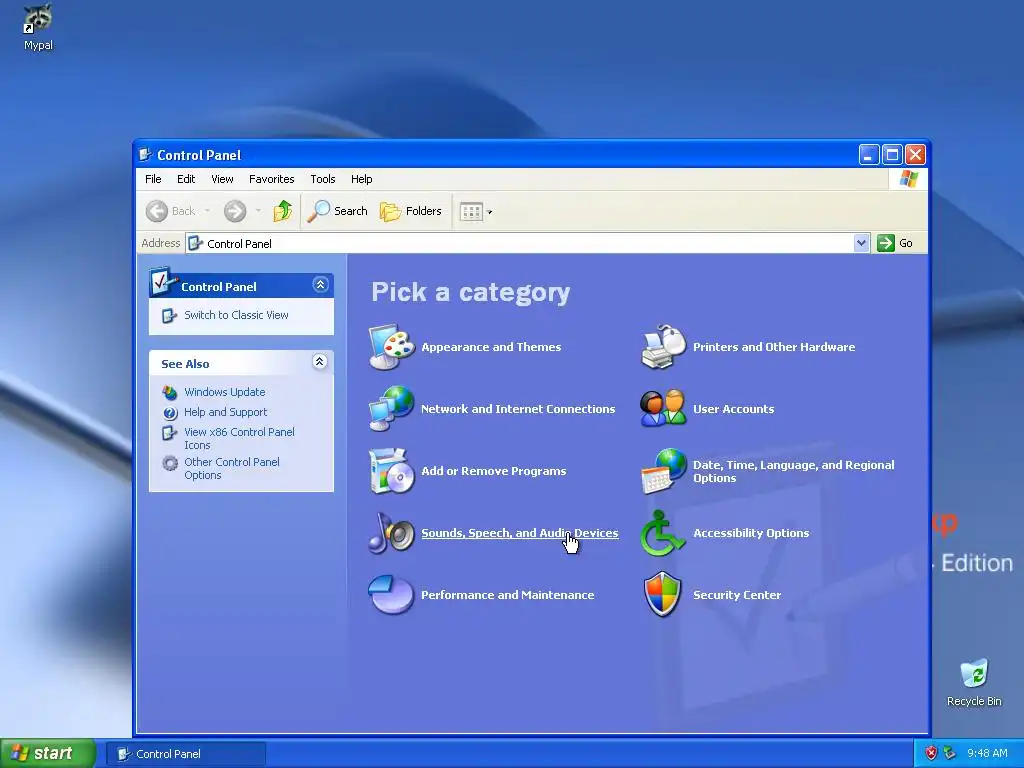
Task: Open User Accounts link
Action: (x=733, y=409)
